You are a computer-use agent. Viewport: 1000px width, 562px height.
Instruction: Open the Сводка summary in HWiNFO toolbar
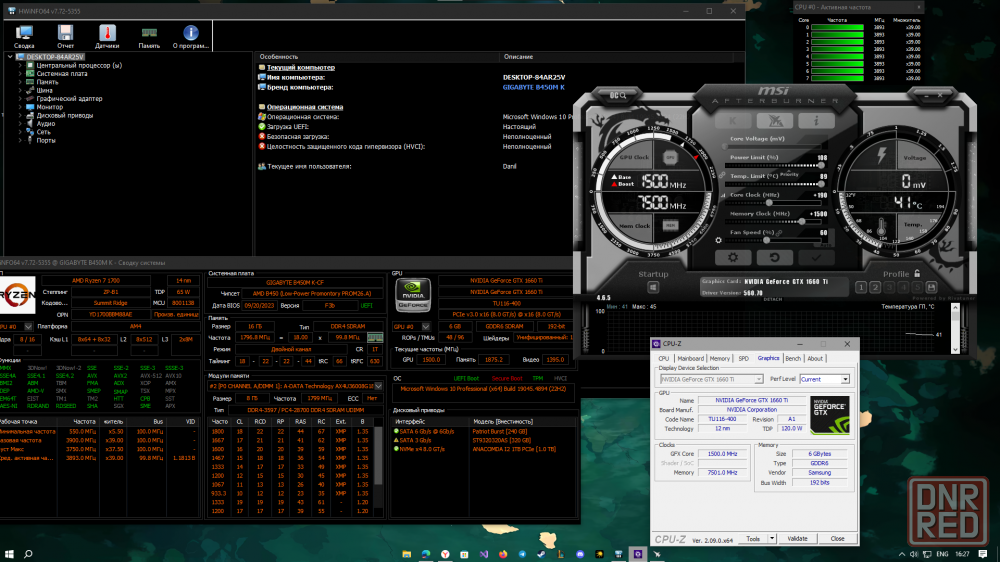coord(24,36)
